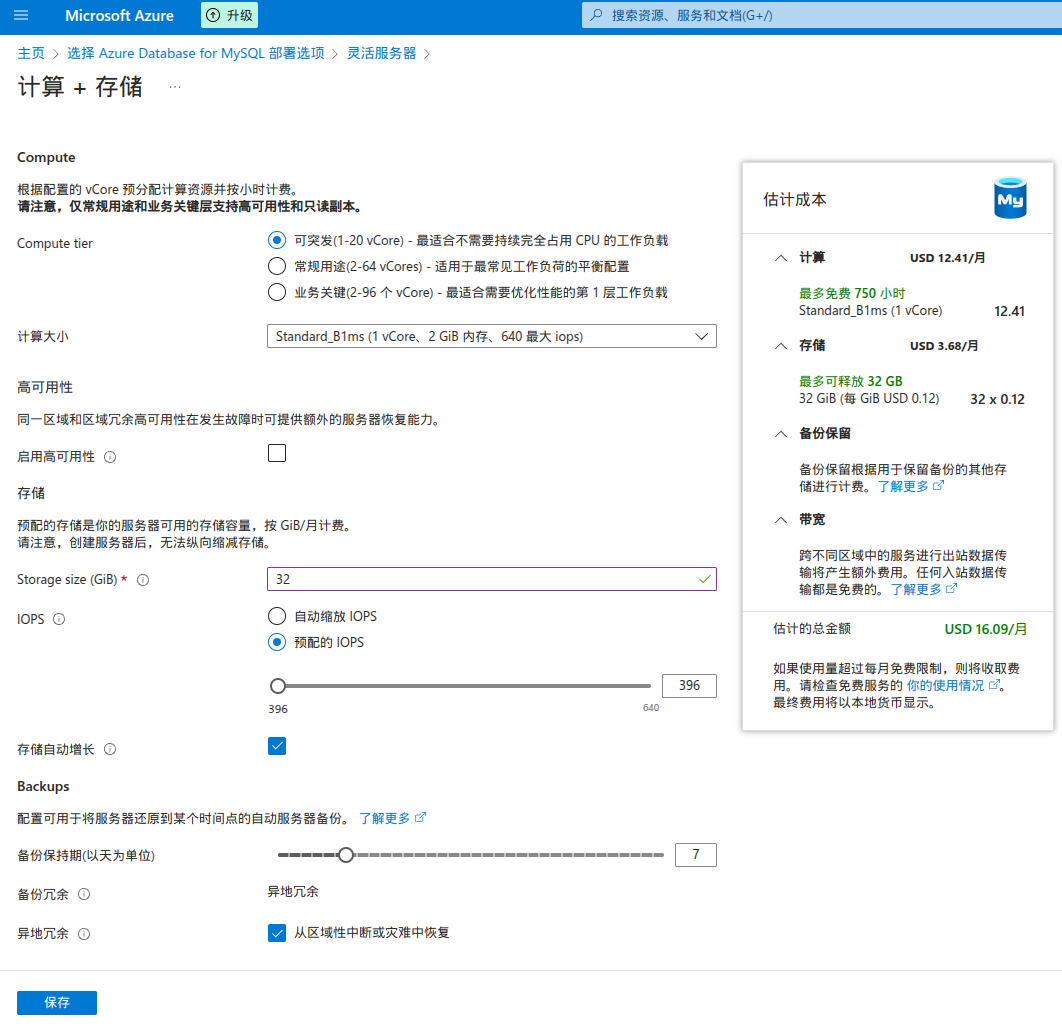Click the 32 GiB (每 GiB USD 0.12) line

[x=869, y=398]
